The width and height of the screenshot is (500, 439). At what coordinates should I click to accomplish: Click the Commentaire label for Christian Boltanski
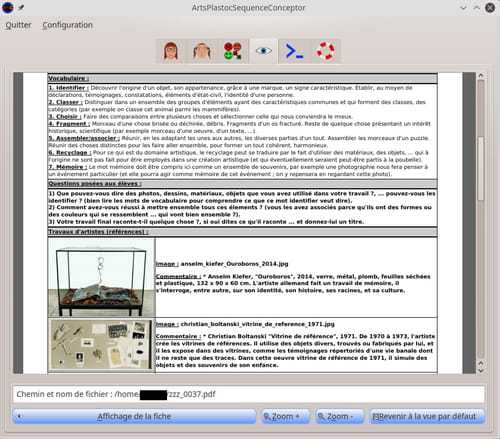pyautogui.click(x=178, y=336)
